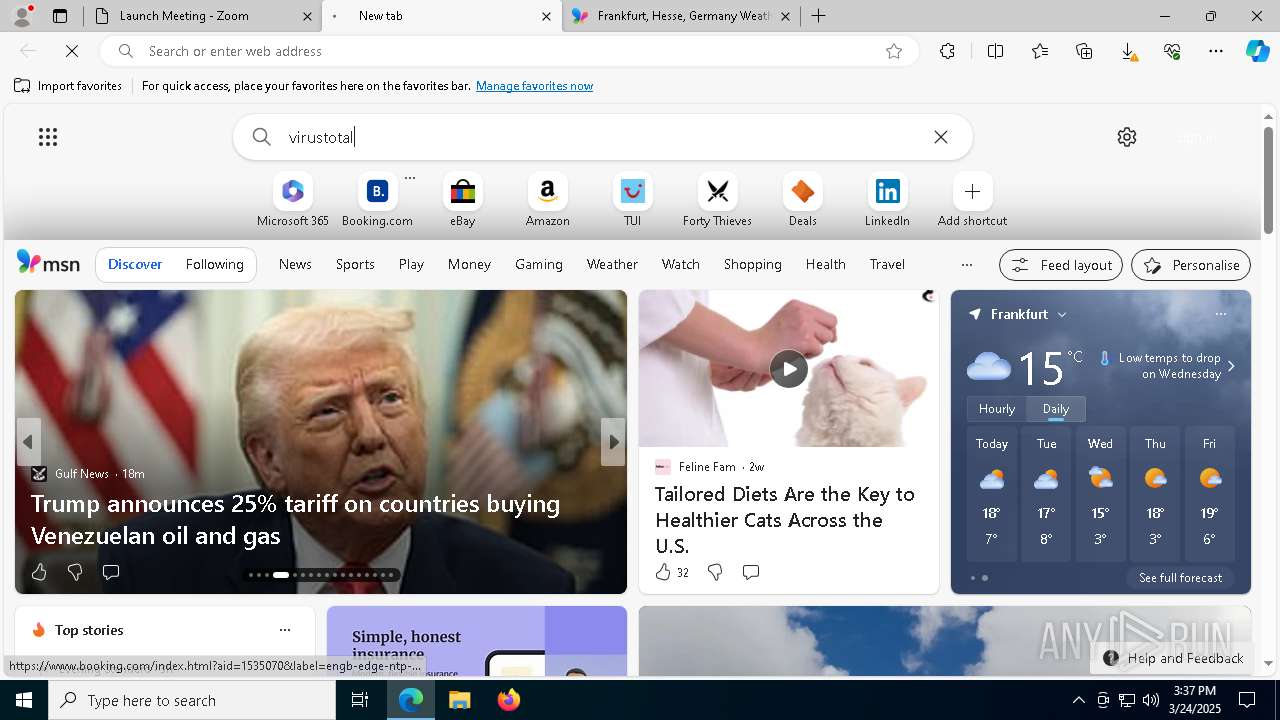This screenshot has width=1280, height=720.
Task: Click the search magnifier in search box
Action: pos(261,137)
